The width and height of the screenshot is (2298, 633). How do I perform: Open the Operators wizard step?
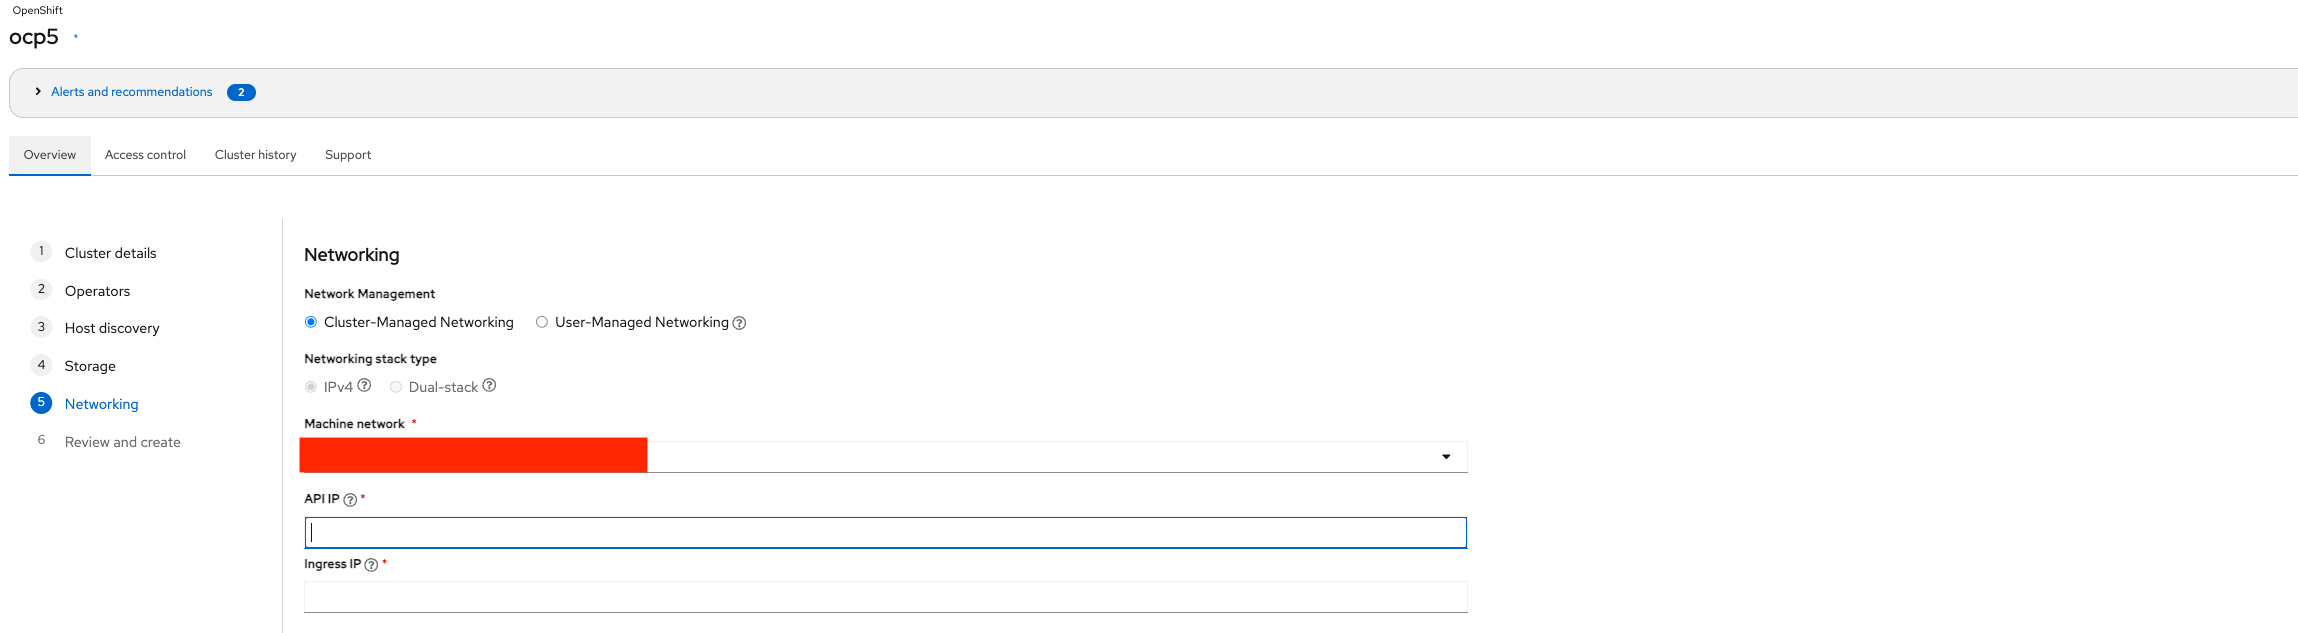click(97, 291)
